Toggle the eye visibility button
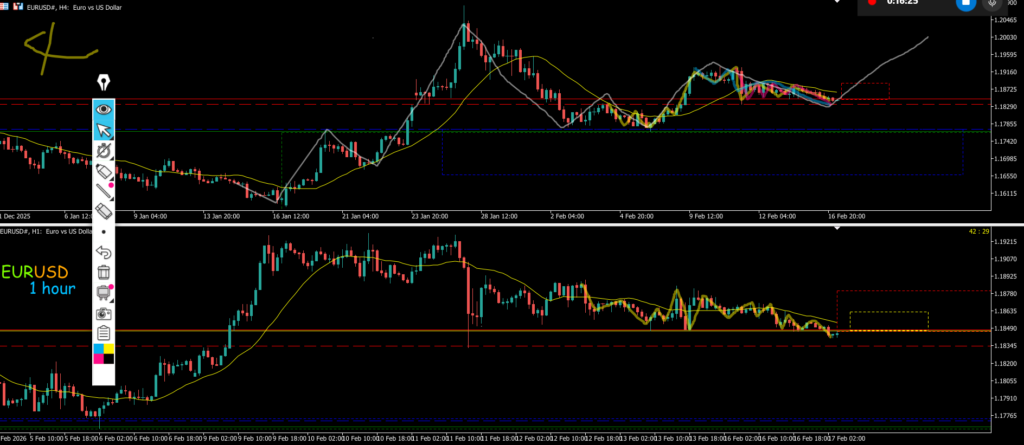The image size is (1024, 445). coord(103,108)
